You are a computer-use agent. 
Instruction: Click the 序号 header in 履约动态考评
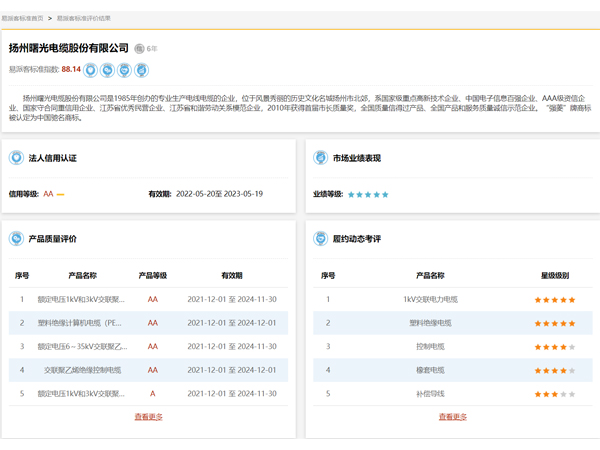[x=328, y=276]
